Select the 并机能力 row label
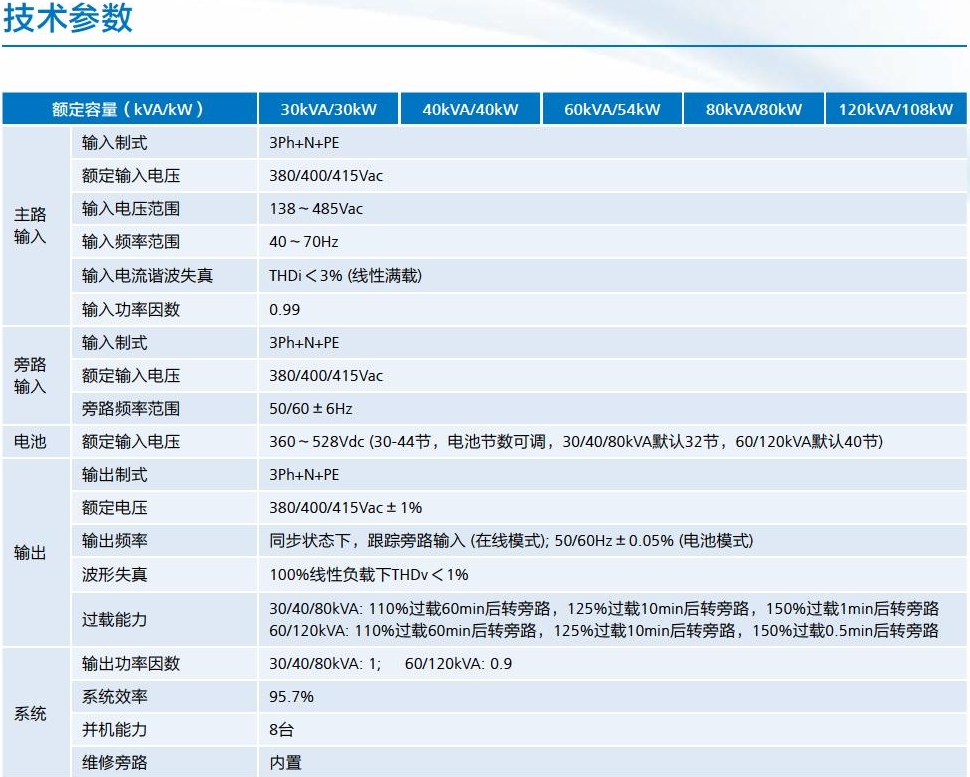This screenshot has height=777, width=970. coord(115,729)
